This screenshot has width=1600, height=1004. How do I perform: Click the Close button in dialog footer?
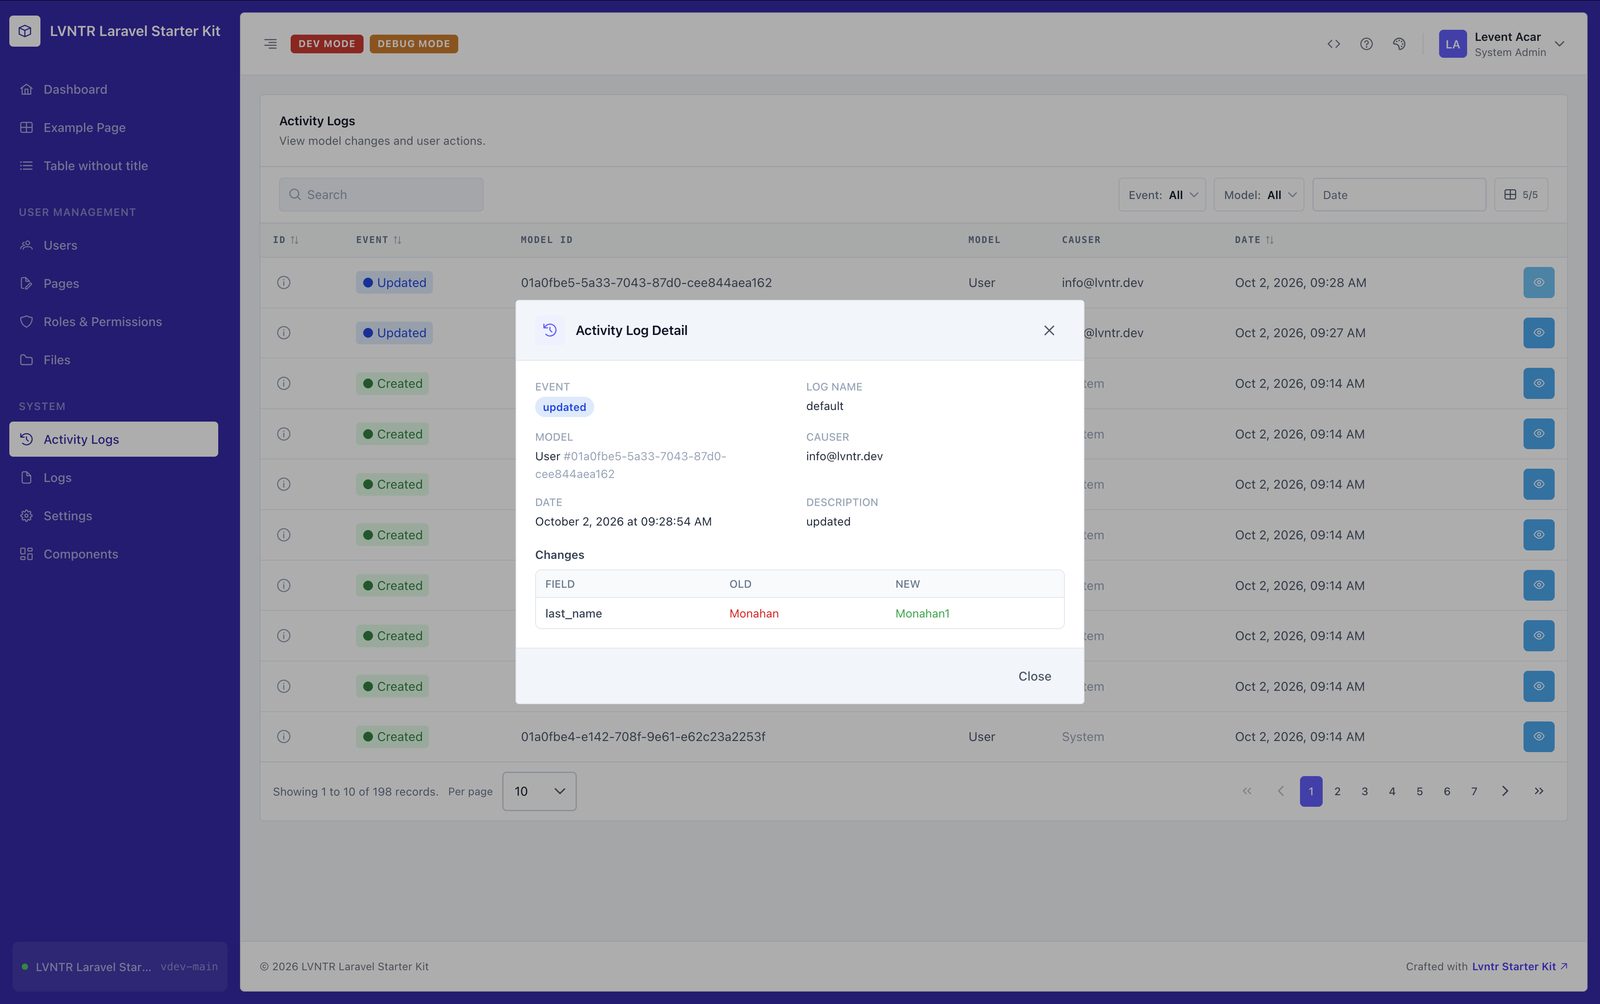[1034, 677]
